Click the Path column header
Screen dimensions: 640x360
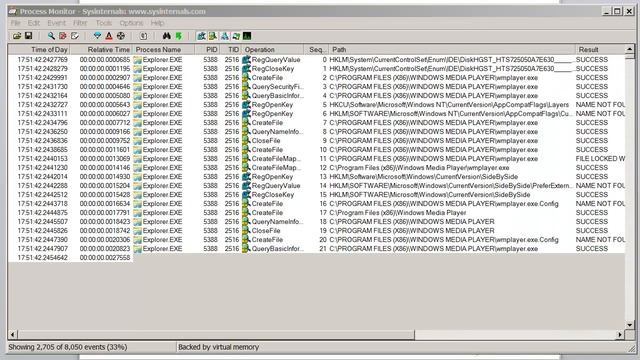452,49
